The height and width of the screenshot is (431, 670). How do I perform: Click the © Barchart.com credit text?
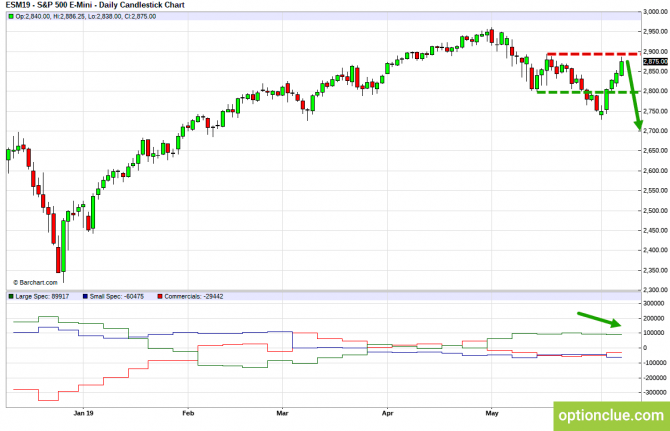35,282
